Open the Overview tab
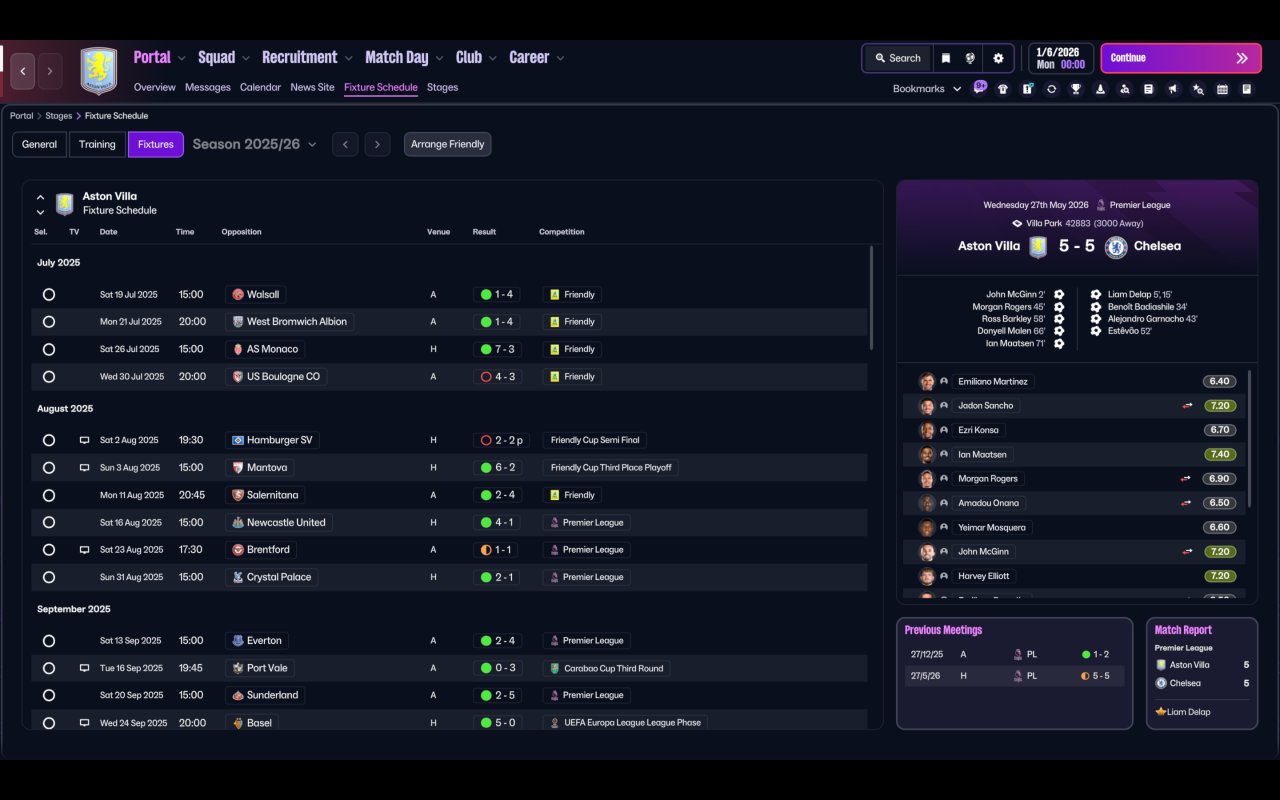 pyautogui.click(x=155, y=87)
